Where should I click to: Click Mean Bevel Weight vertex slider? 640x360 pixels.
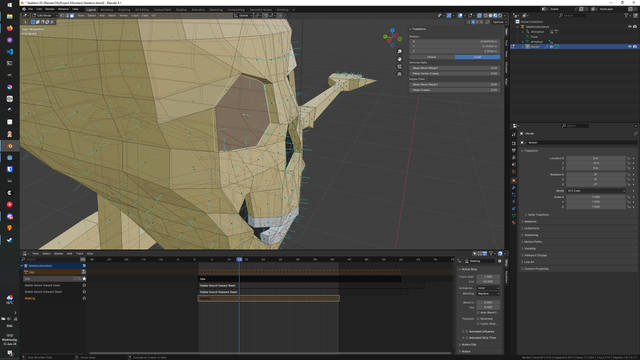455,68
